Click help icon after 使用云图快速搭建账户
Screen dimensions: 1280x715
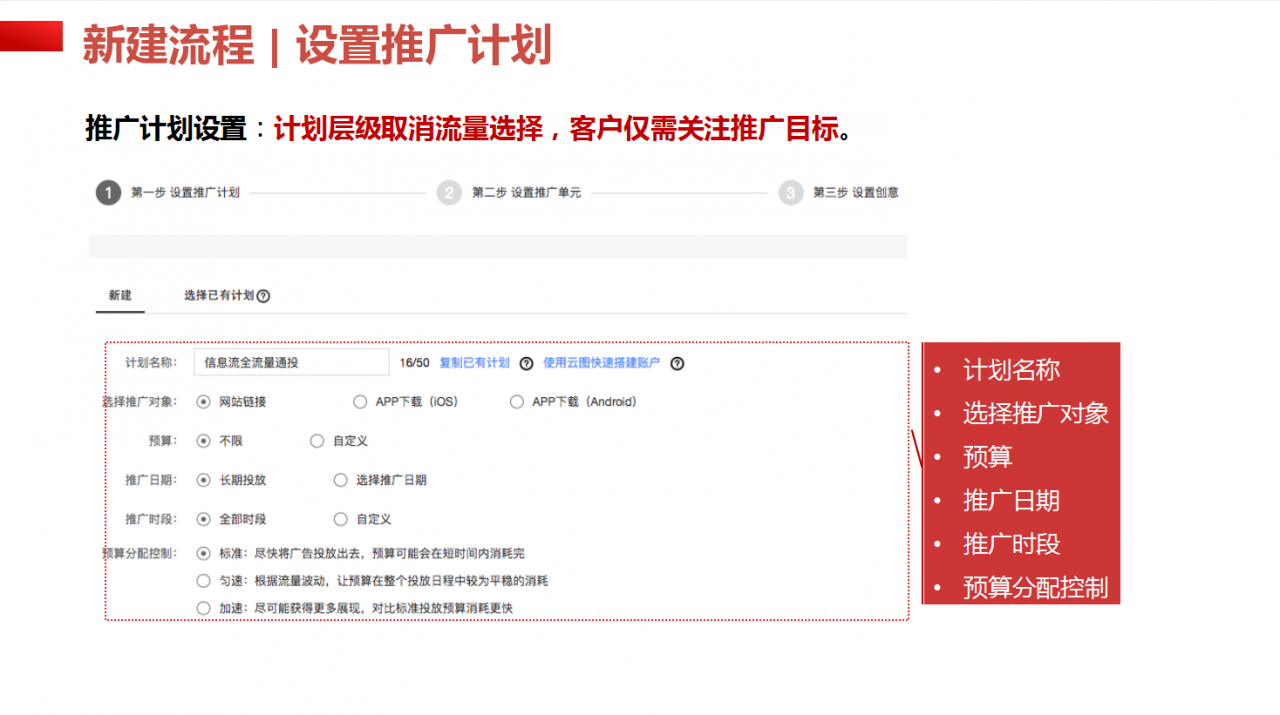tap(677, 363)
